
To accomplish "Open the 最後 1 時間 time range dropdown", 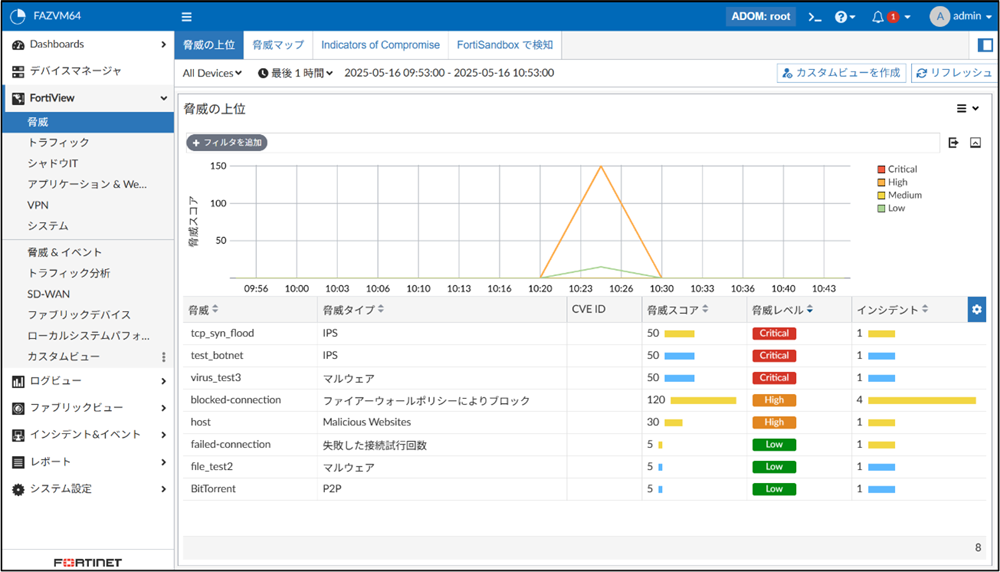I will click(x=296, y=73).
